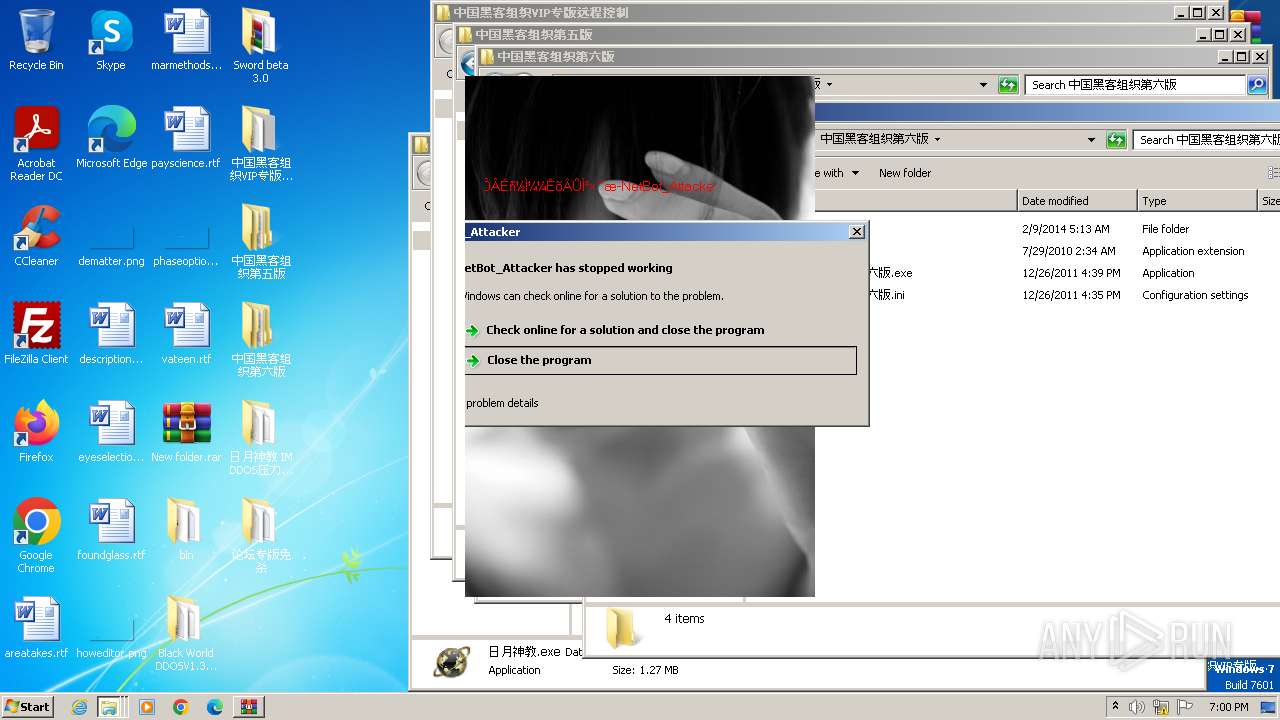Click the Internet Explorer taskbar icon
The image size is (1280, 720).
coord(79,707)
